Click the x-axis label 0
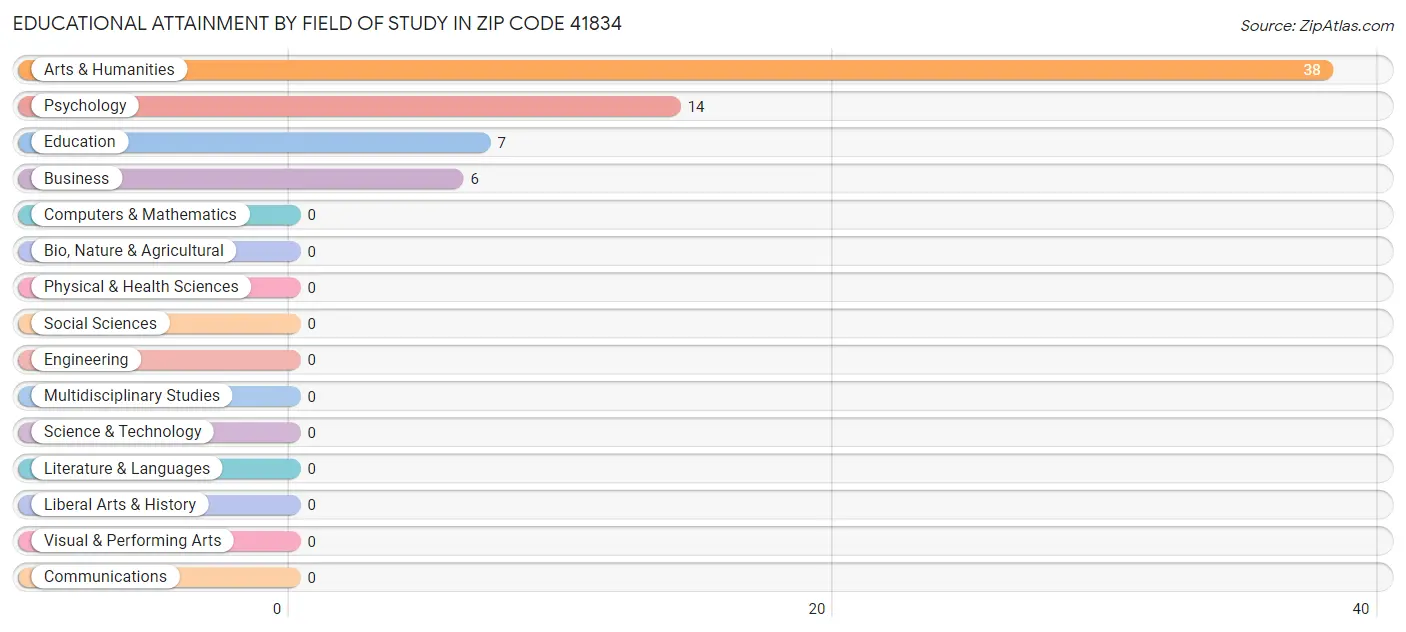This screenshot has width=1406, height=632. (x=278, y=609)
